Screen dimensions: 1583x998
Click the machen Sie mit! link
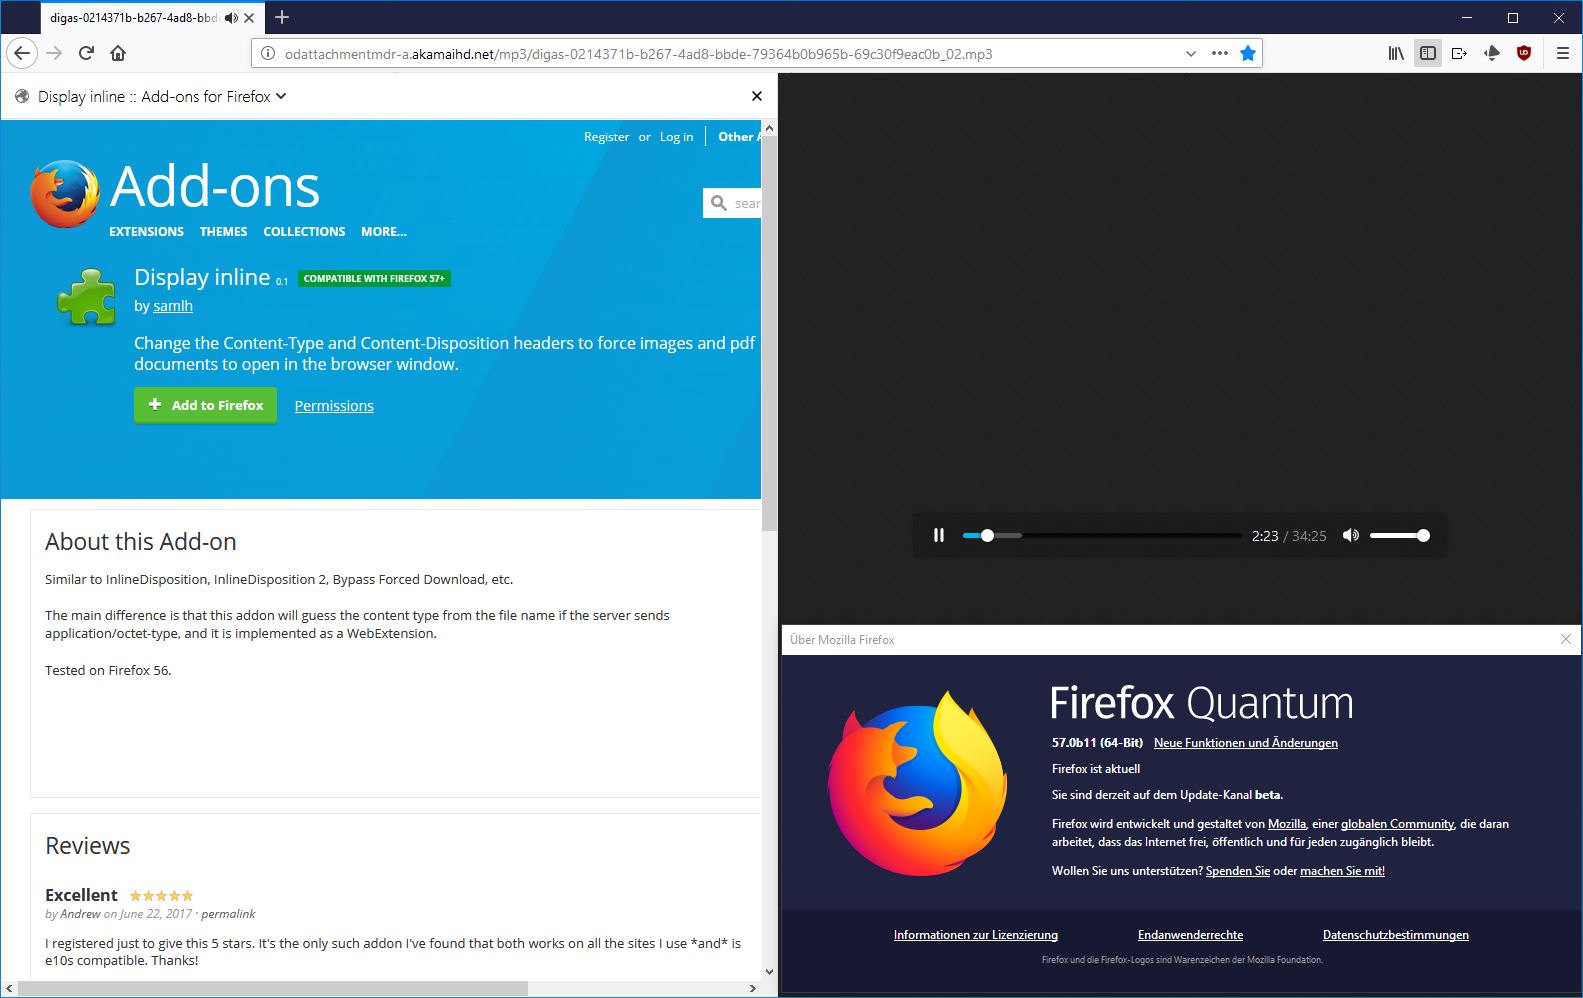[1342, 871]
